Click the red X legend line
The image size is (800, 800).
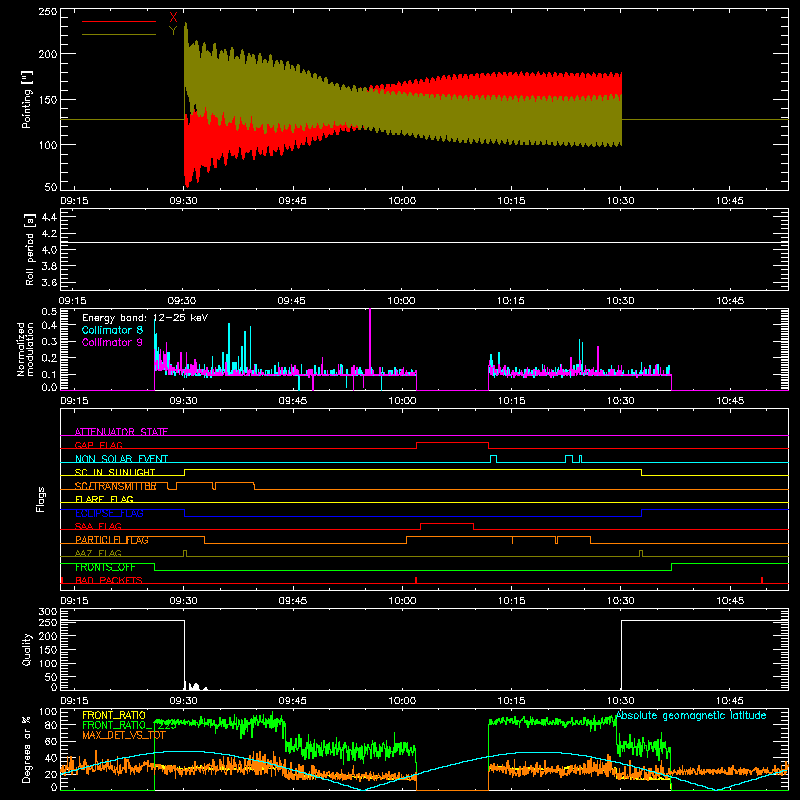click(119, 21)
